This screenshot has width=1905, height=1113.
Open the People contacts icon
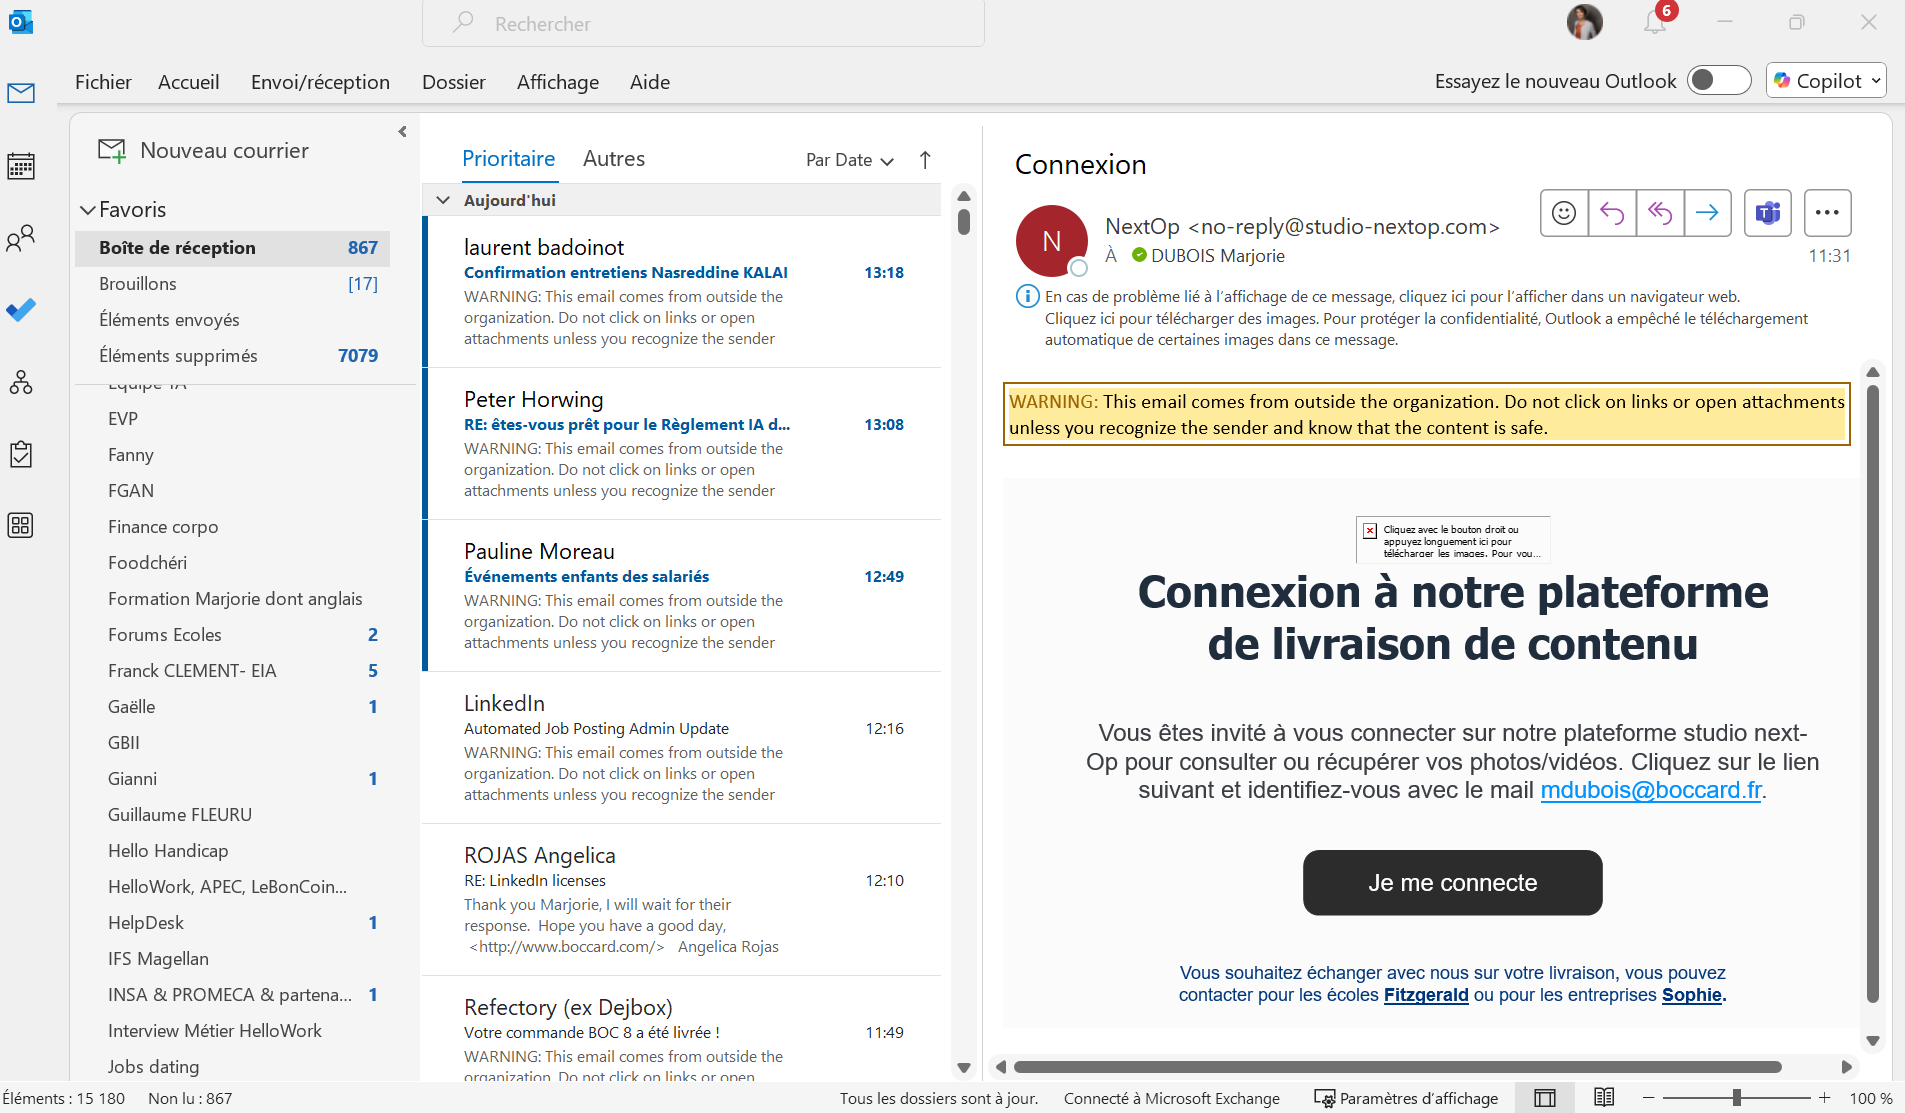pos(21,238)
